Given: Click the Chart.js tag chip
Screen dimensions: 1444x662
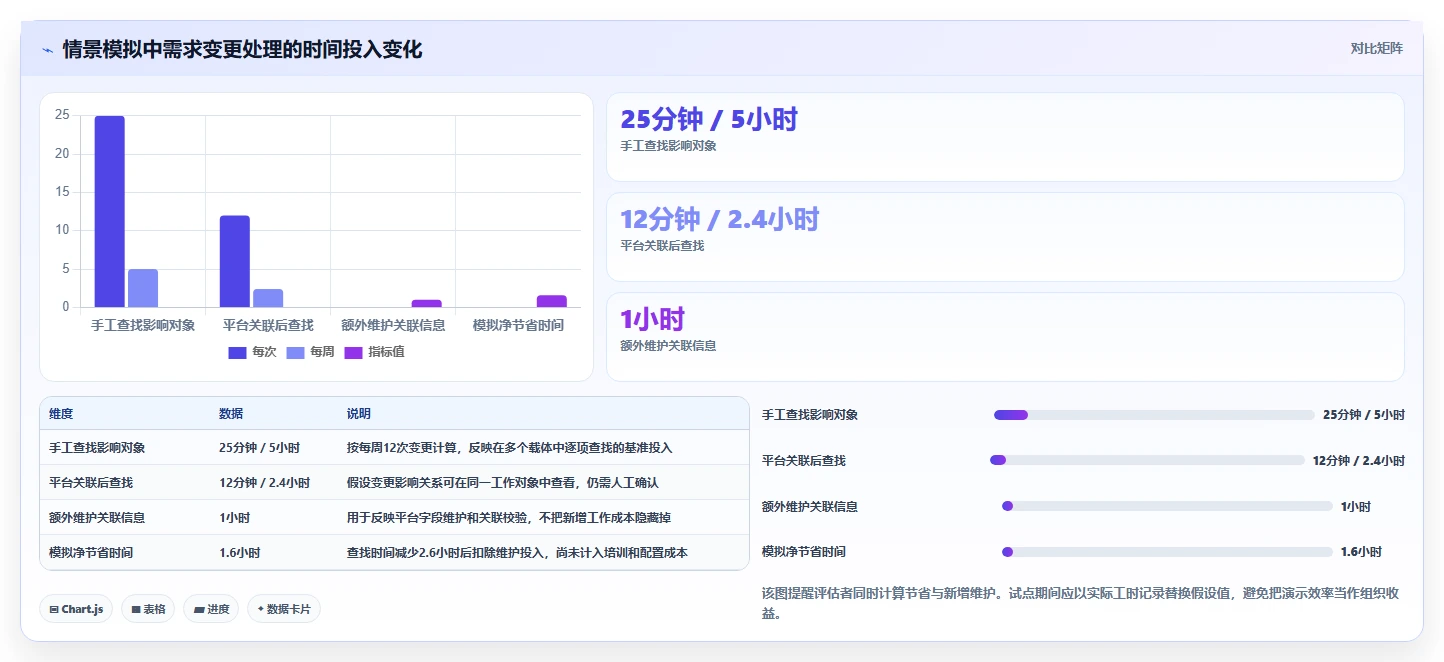Looking at the screenshot, I should click(x=76, y=609).
